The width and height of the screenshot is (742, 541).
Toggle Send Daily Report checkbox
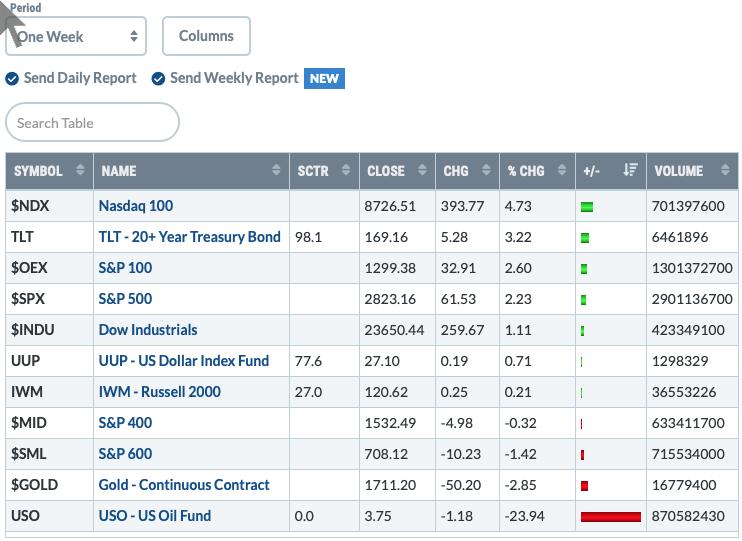(12, 79)
